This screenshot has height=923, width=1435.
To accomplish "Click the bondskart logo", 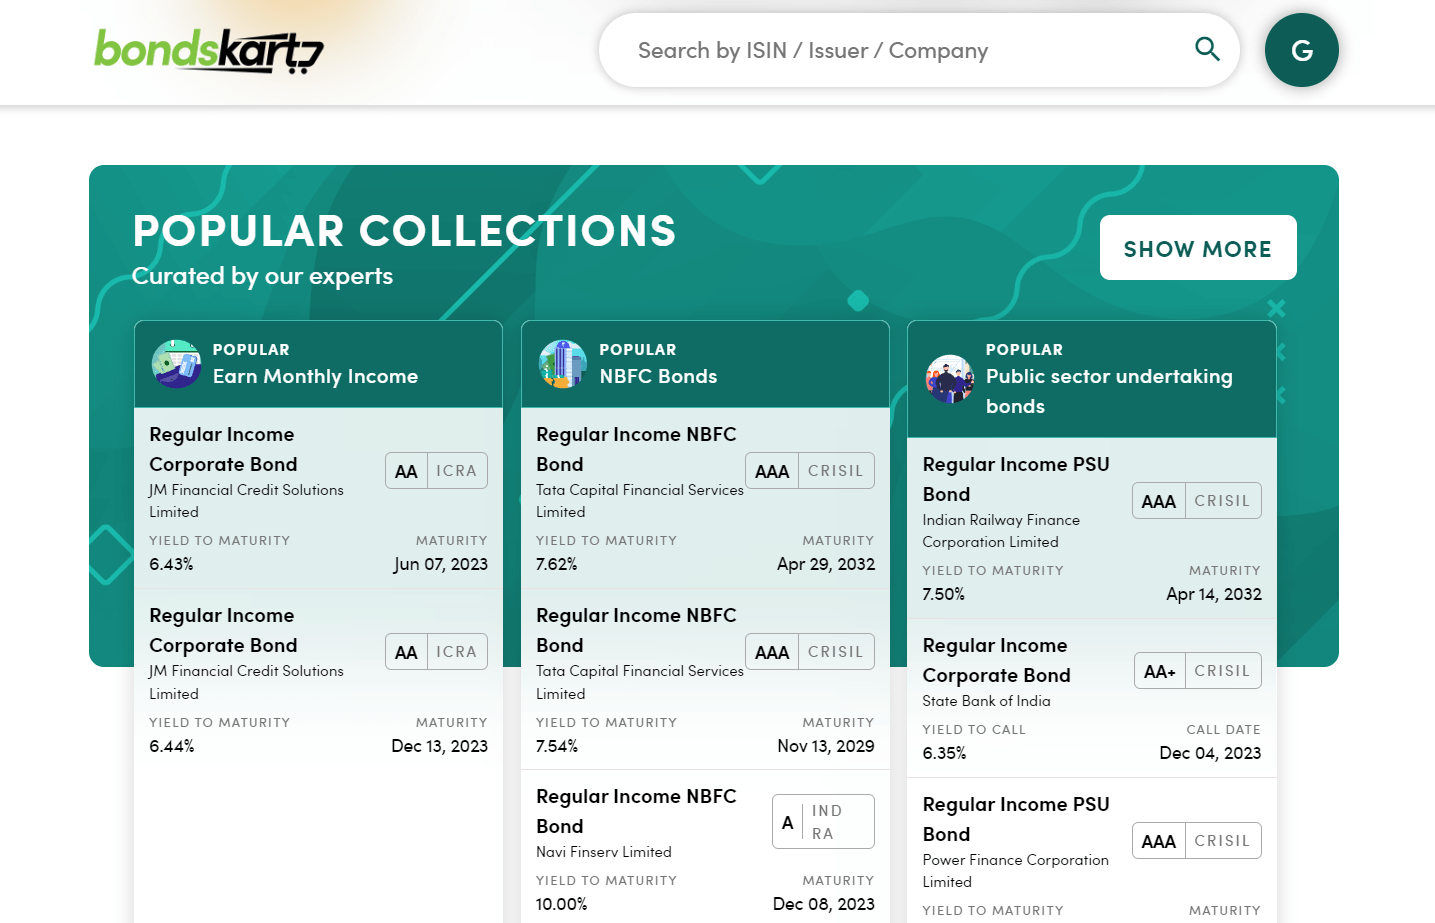I will 209,51.
